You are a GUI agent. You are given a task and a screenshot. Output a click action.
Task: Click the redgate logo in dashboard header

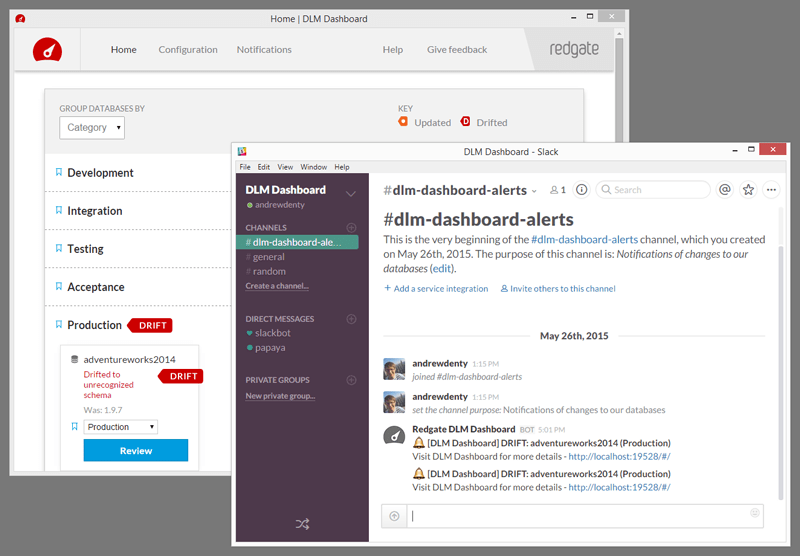pyautogui.click(x=574, y=49)
